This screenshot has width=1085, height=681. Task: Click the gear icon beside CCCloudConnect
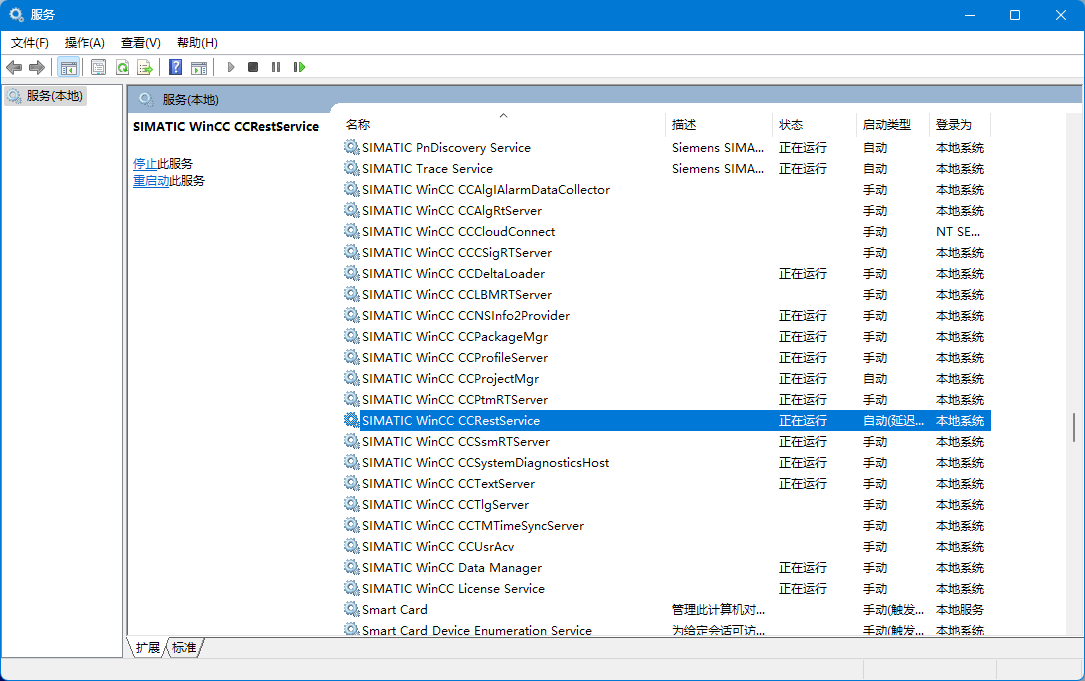point(352,231)
